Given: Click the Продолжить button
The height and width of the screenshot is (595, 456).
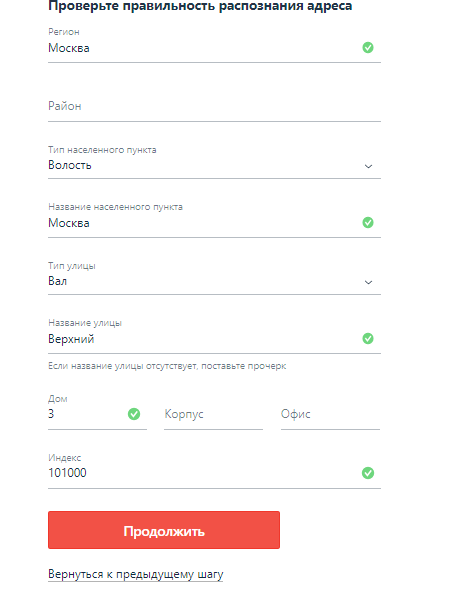Looking at the screenshot, I should (164, 530).
